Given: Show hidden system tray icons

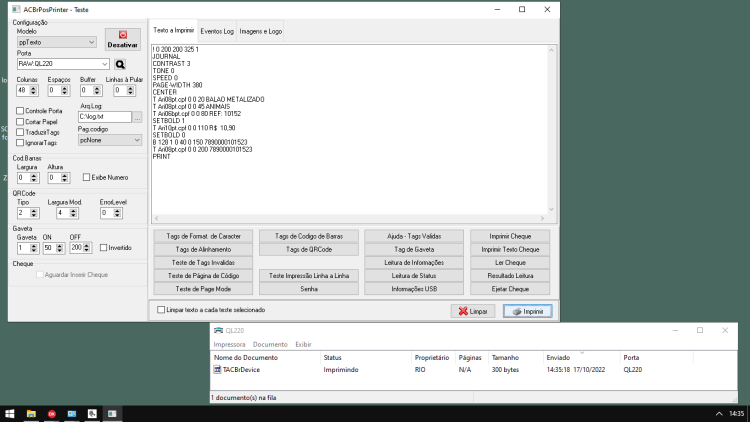Looking at the screenshot, I should 719,414.
